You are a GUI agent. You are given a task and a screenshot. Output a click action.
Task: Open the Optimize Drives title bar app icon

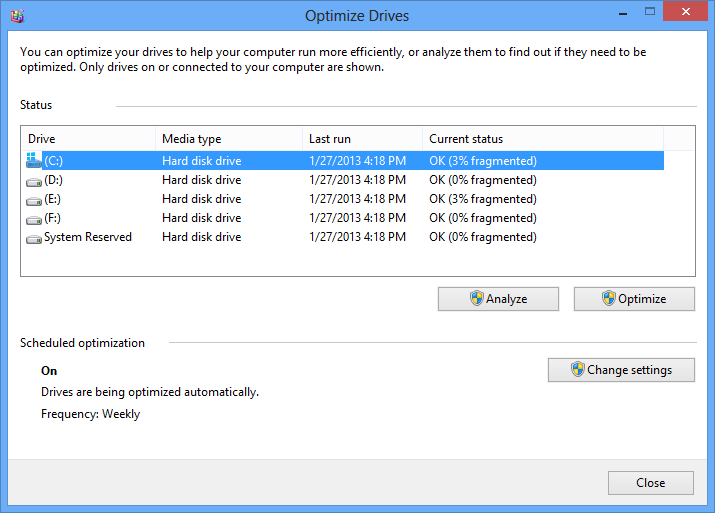[x=17, y=16]
